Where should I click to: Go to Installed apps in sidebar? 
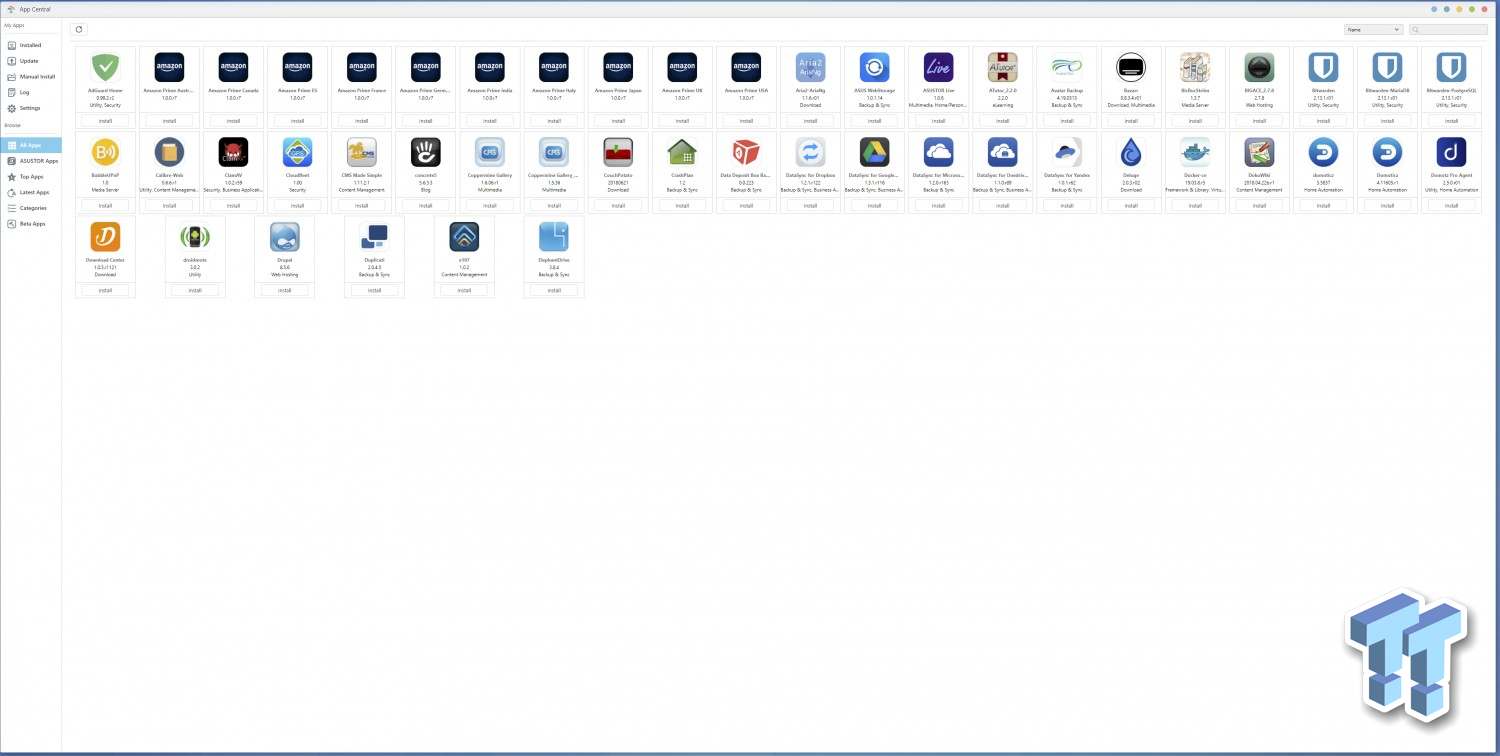point(31,45)
